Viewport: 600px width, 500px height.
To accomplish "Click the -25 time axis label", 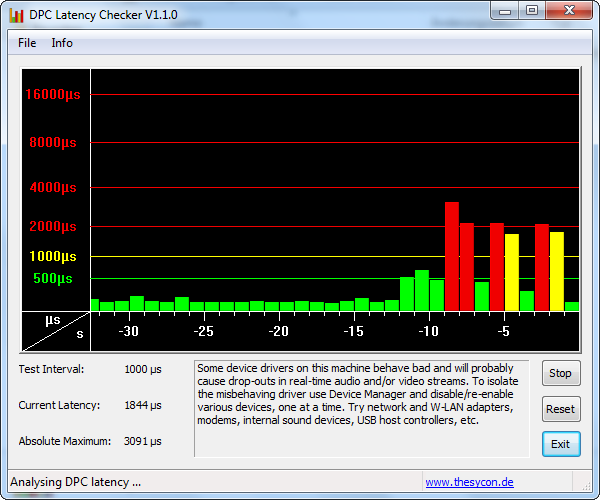I will point(204,331).
